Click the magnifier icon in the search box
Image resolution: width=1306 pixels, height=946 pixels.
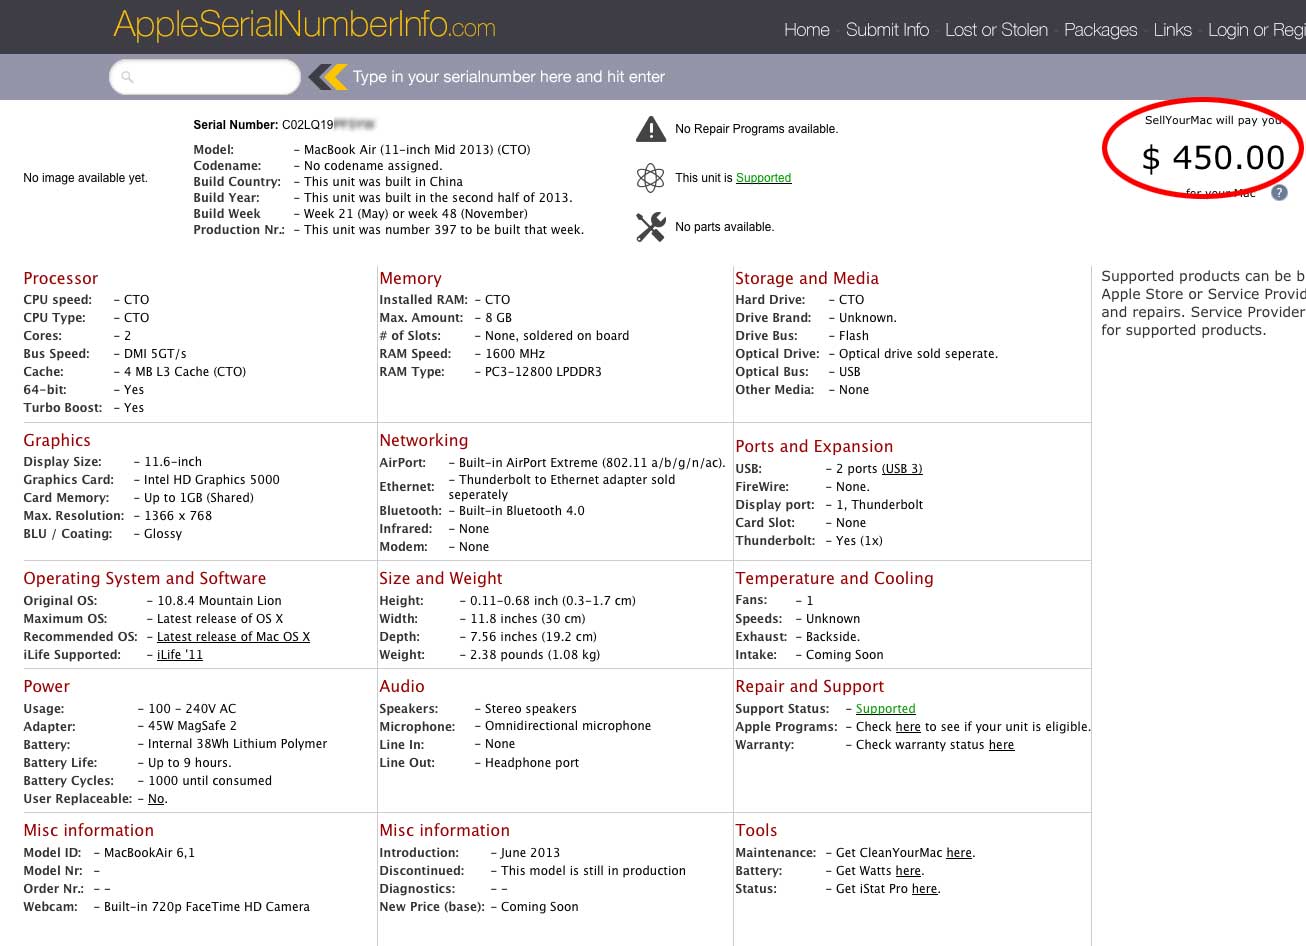pyautogui.click(x=127, y=77)
